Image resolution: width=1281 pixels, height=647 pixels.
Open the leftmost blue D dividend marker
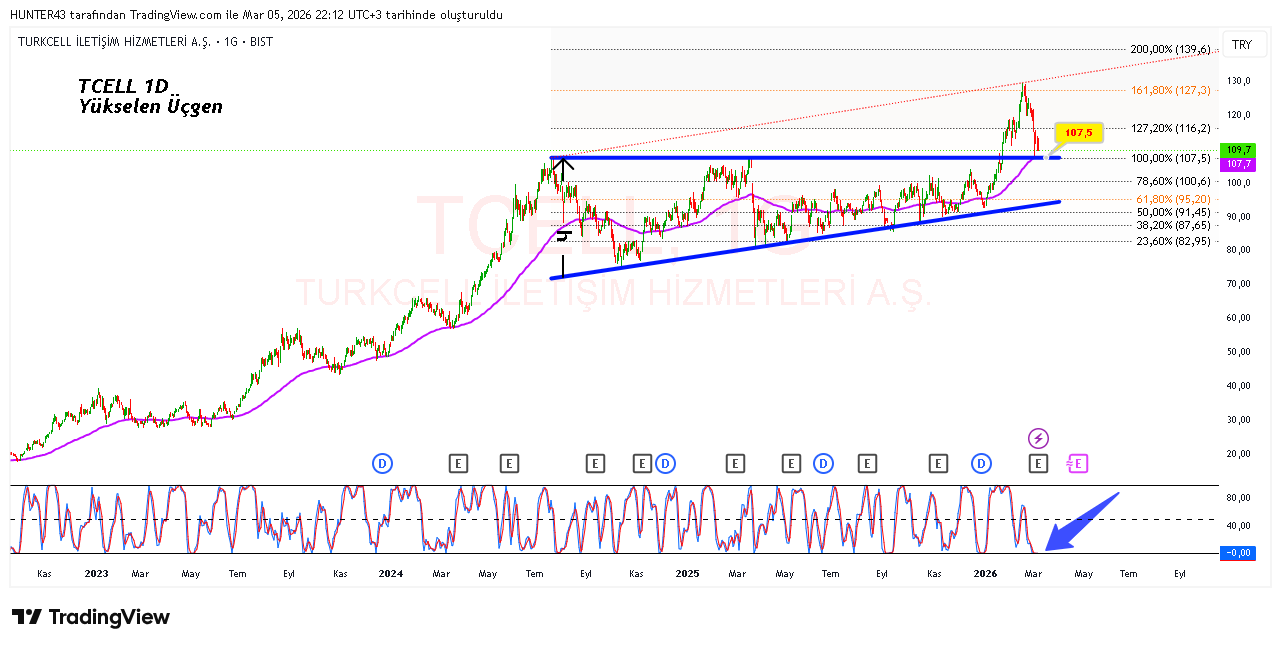click(382, 463)
